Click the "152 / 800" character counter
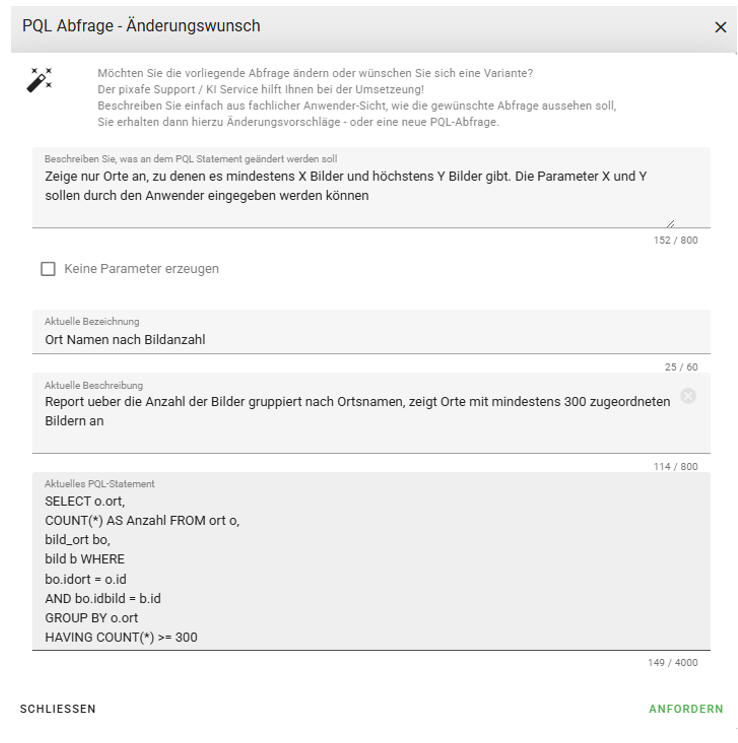This screenshot has height=743, width=738. pos(675,240)
